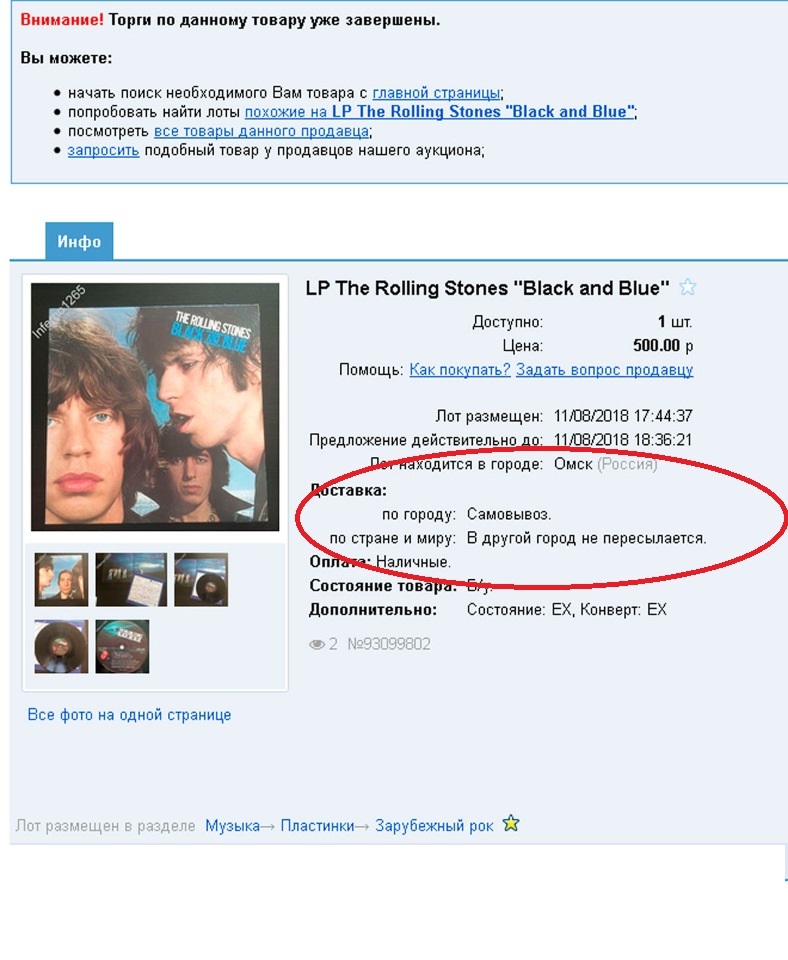Click Задать вопрос продавцу link

(604, 370)
